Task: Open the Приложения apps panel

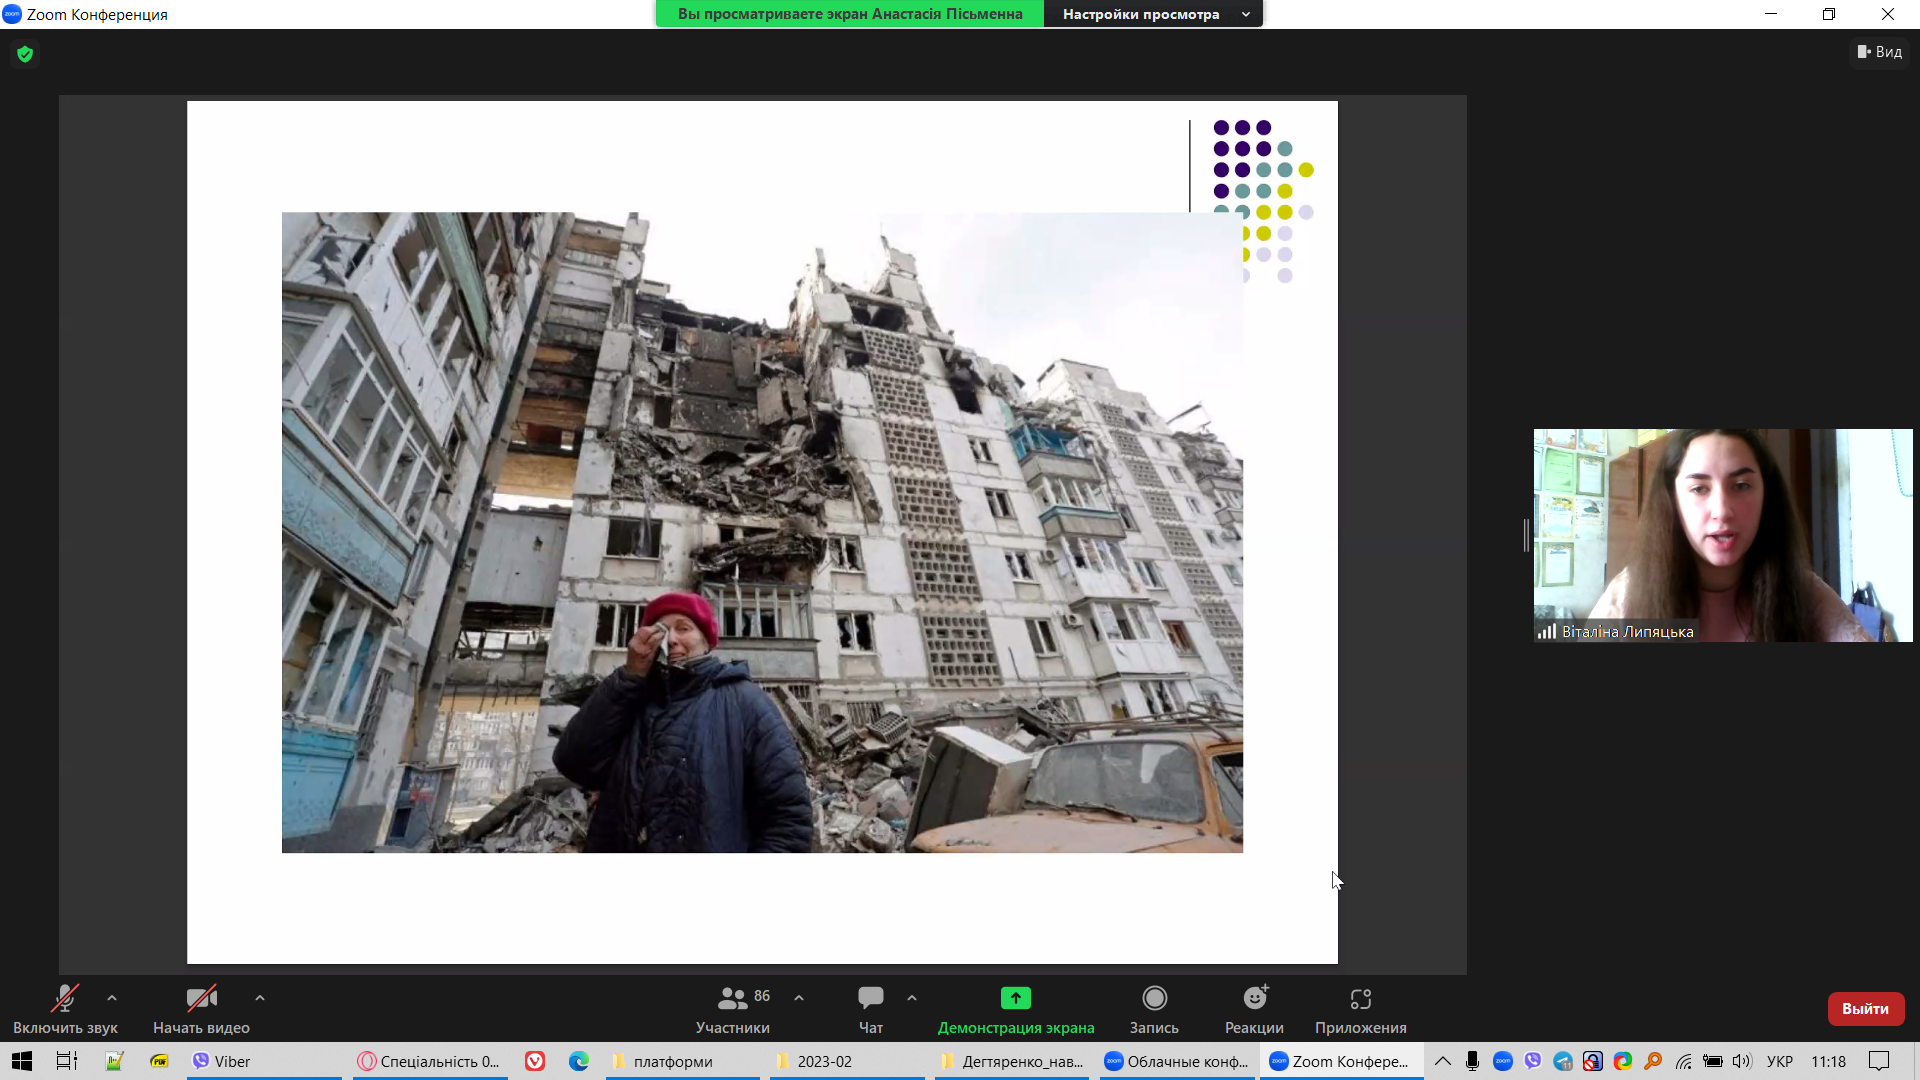Action: tap(1360, 999)
